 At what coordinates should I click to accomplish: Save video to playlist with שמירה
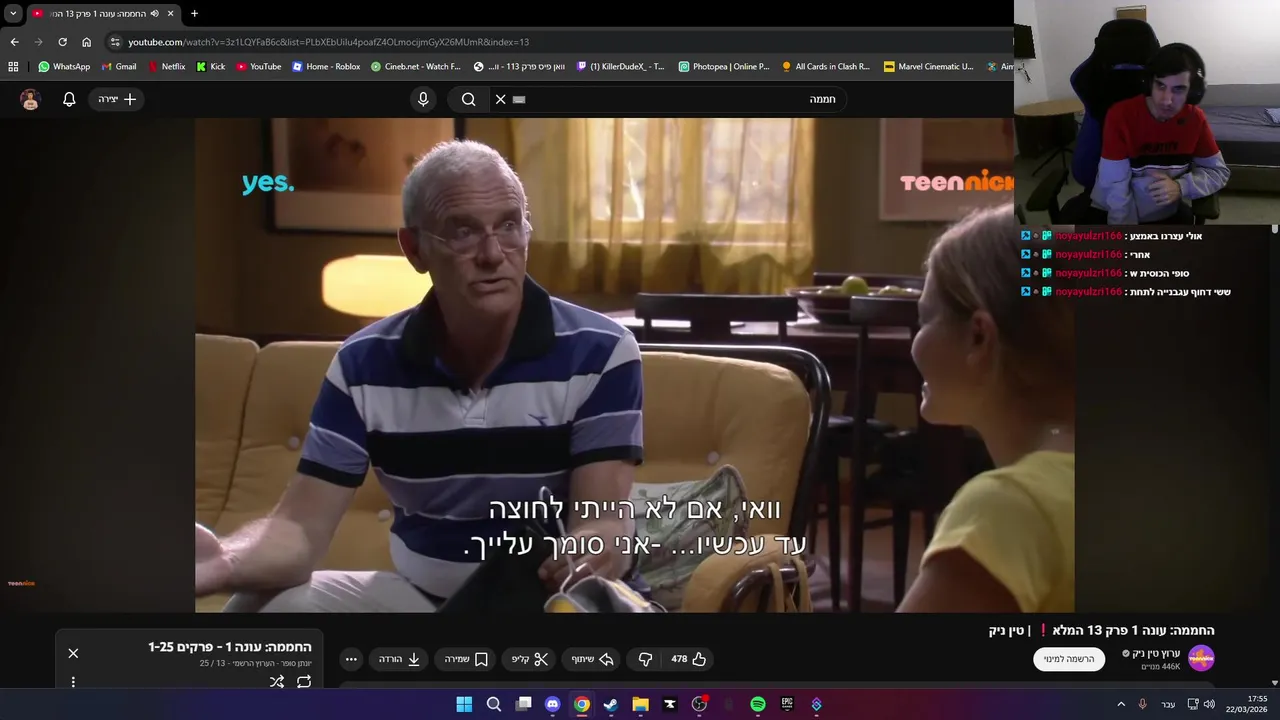[x=466, y=659]
